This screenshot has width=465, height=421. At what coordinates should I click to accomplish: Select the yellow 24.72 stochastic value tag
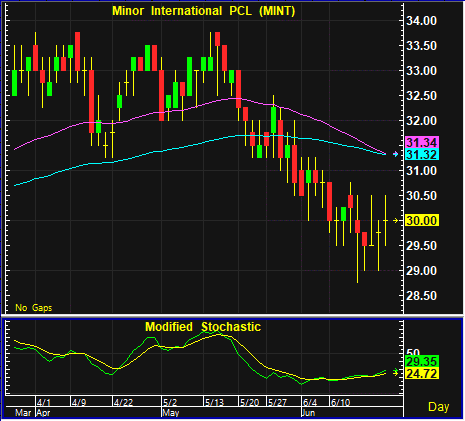pos(422,373)
